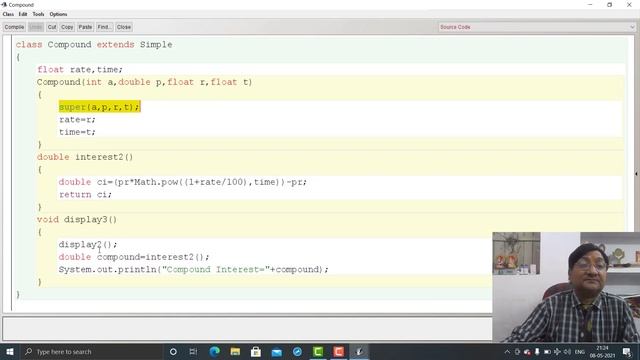Viewport: 640px width, 360px height.
Task: Show hidden system tray icons chevron
Action: pyautogui.click(x=507, y=351)
